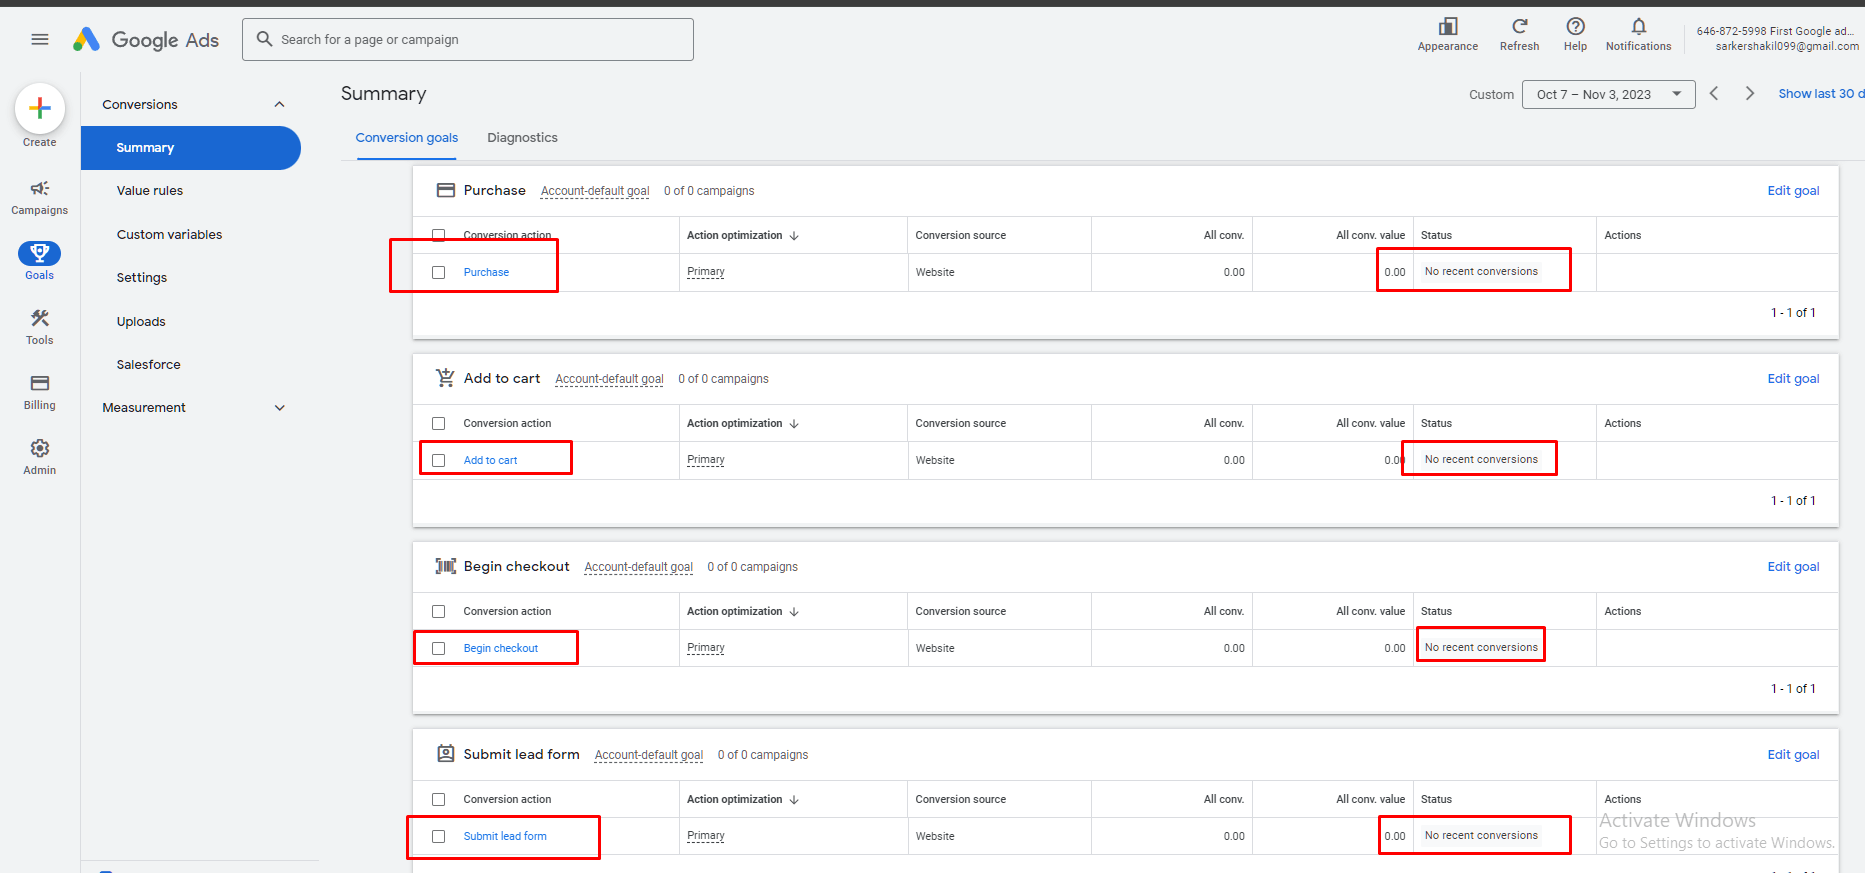Open the Submit lead form link
This screenshot has height=873, width=1865.
(x=505, y=837)
